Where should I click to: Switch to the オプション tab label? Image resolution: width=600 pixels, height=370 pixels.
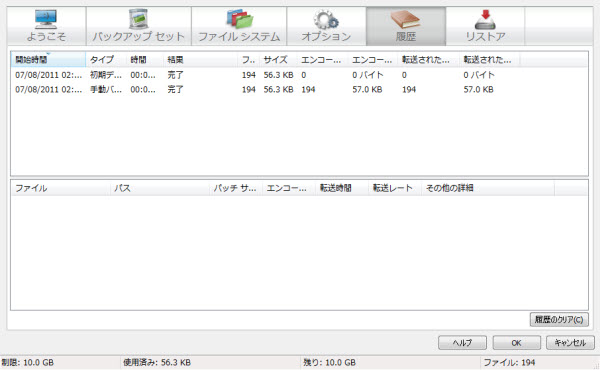326,37
